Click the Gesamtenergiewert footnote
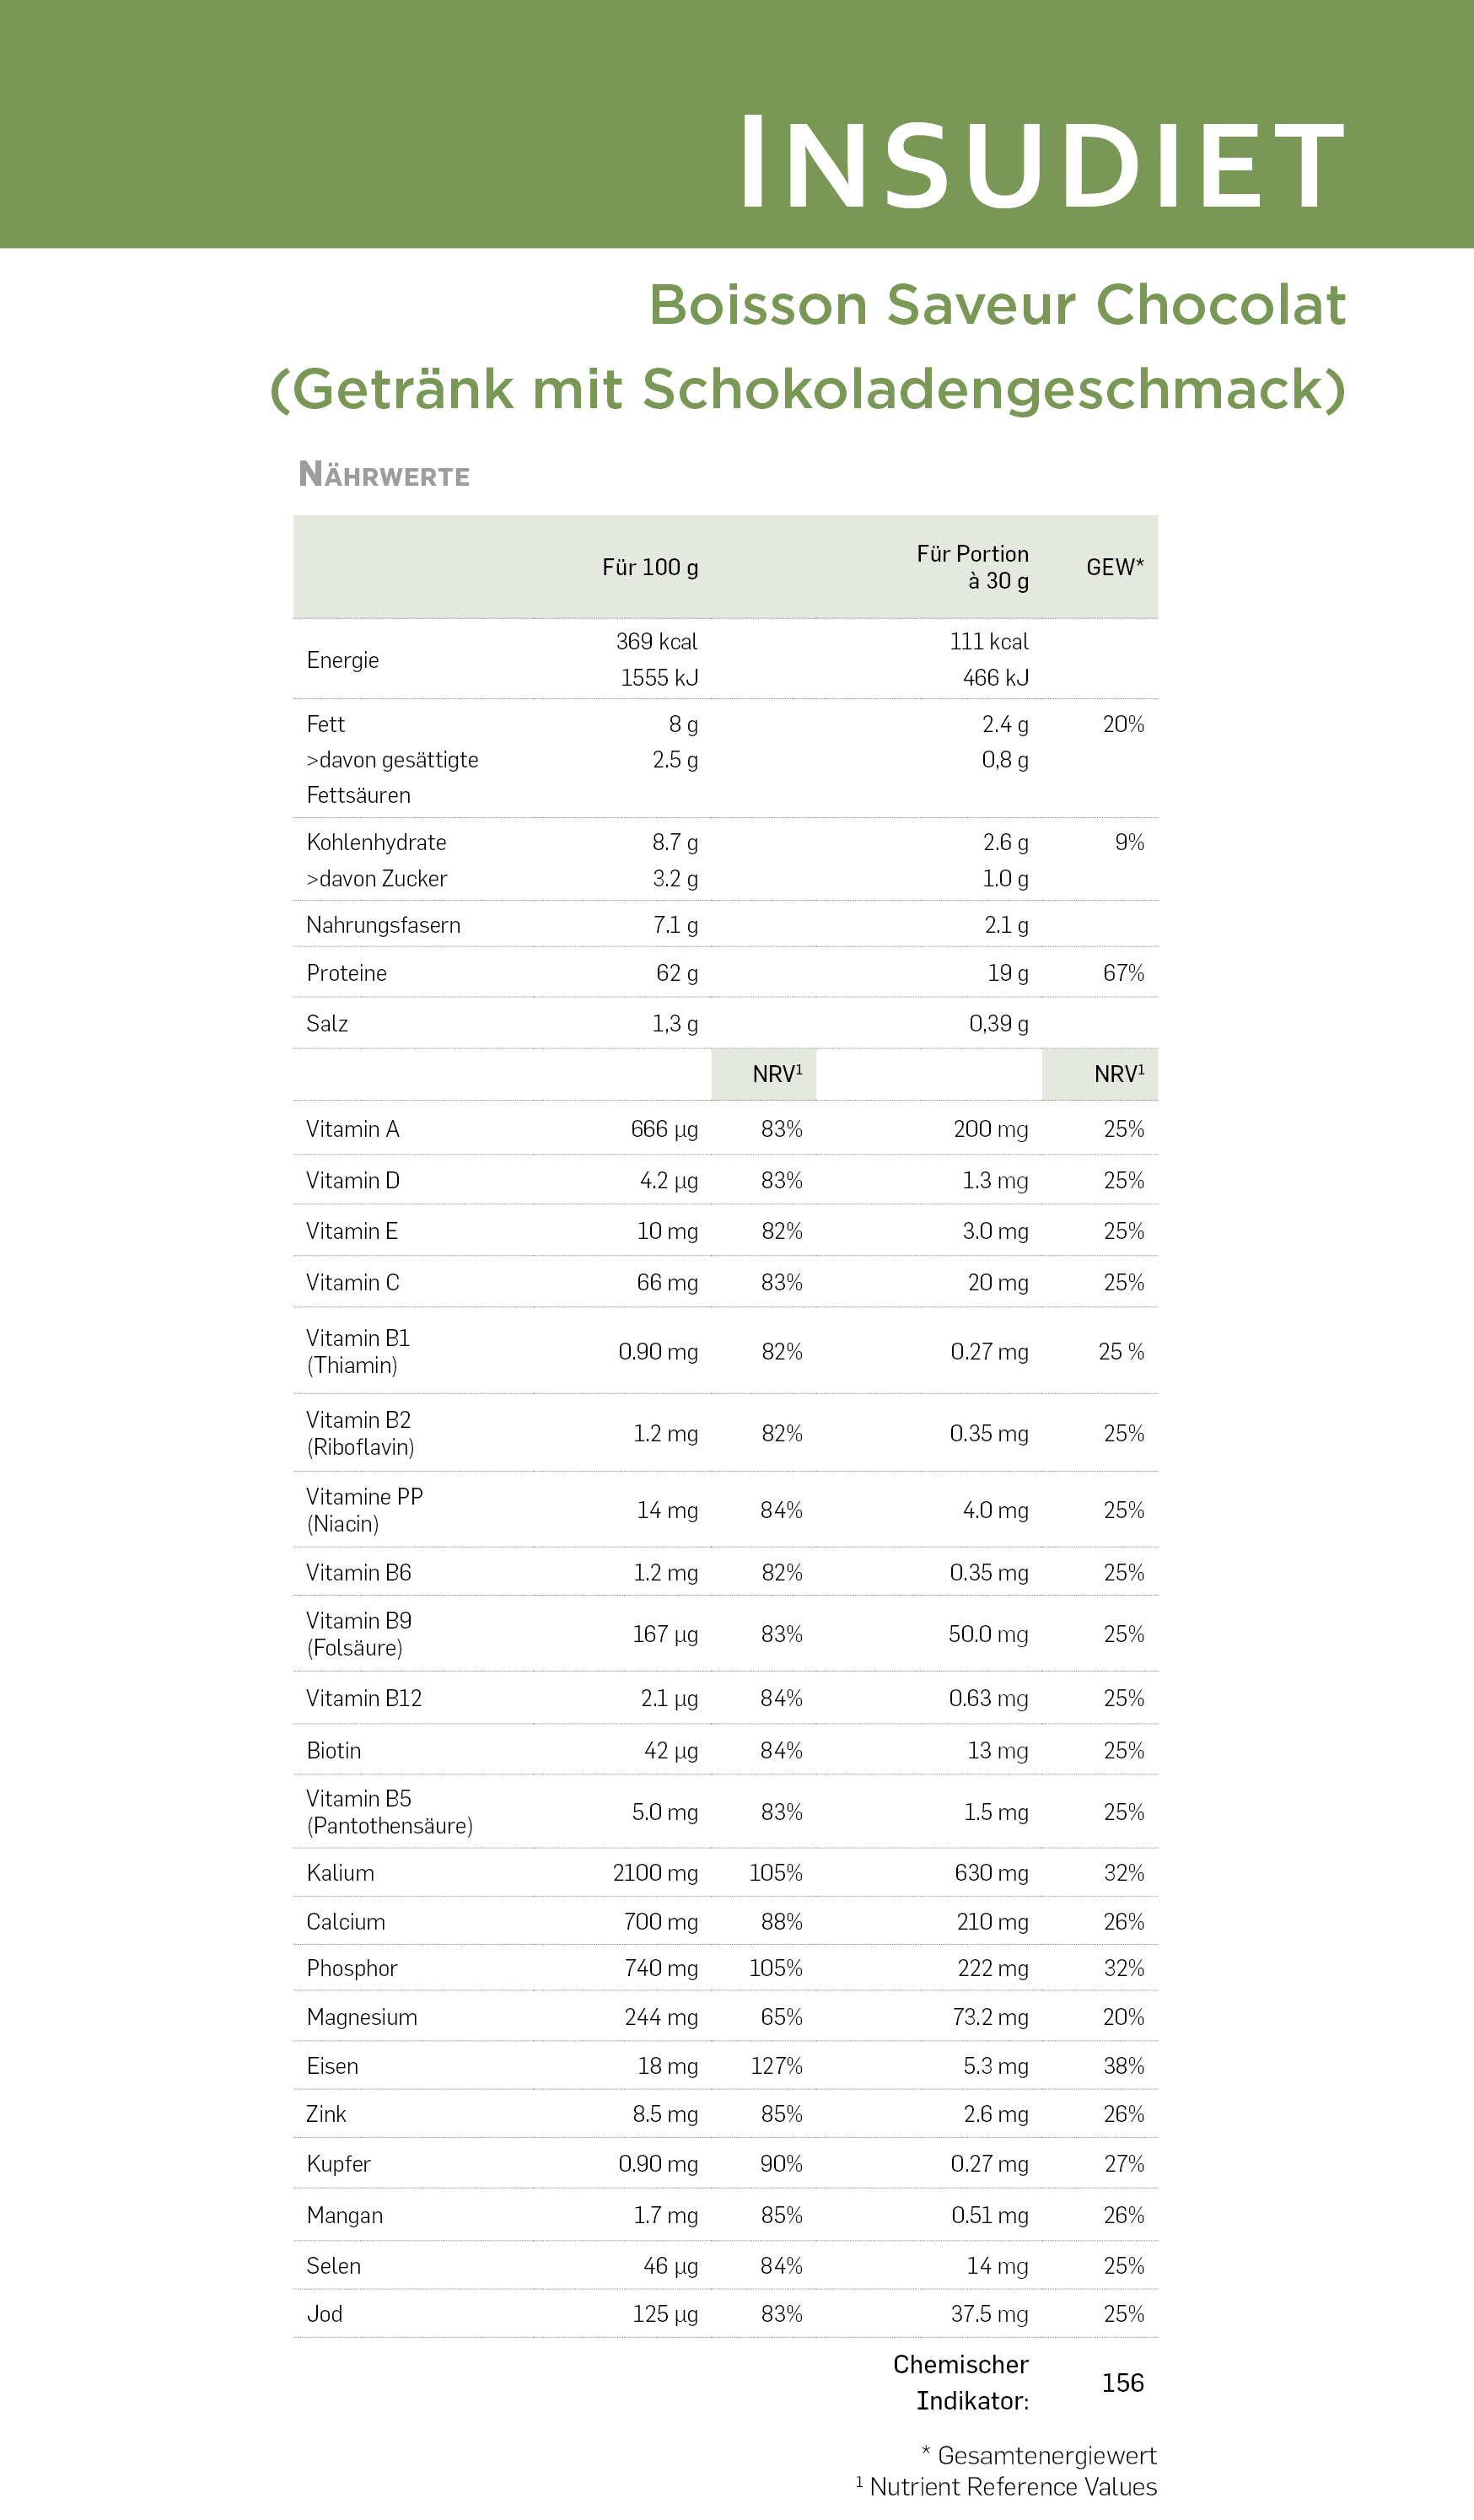The image size is (1474, 2520). click(1039, 2455)
